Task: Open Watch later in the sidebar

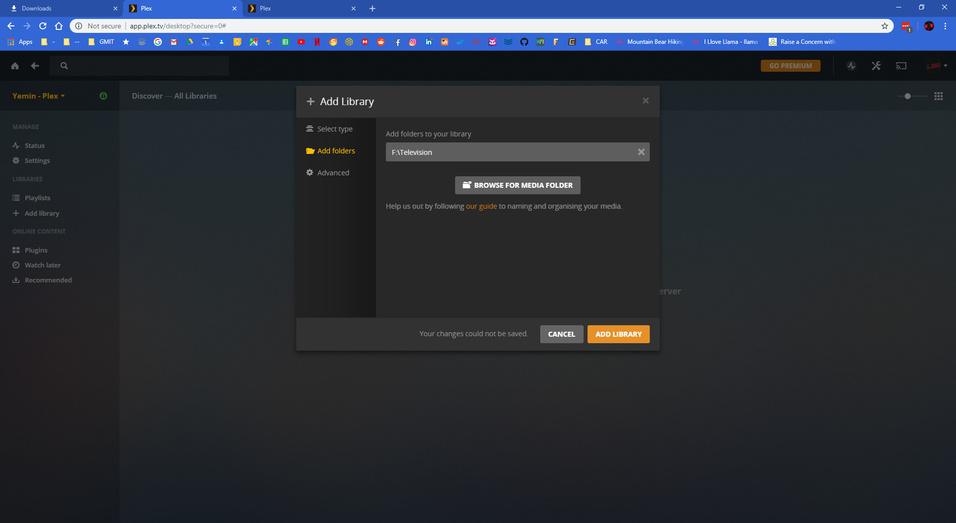Action: point(37,265)
